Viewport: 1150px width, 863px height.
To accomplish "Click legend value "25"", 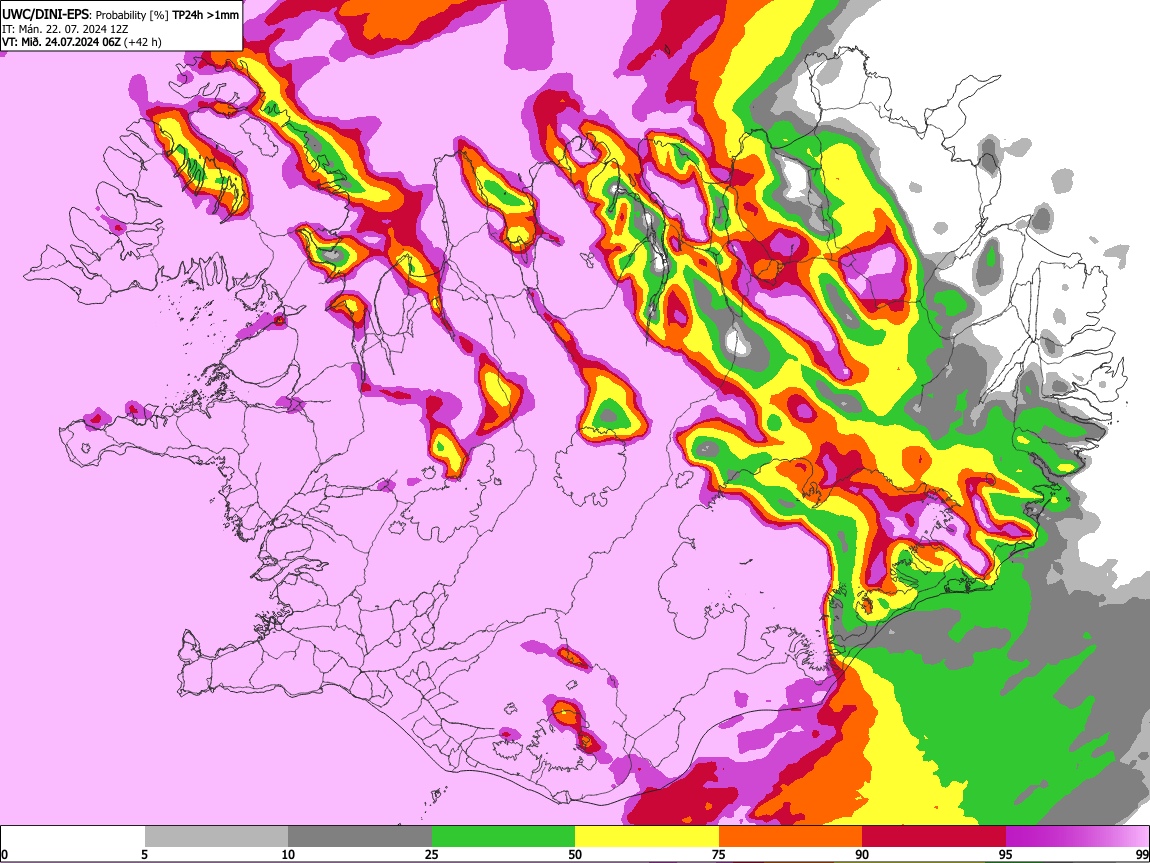I will (432, 854).
